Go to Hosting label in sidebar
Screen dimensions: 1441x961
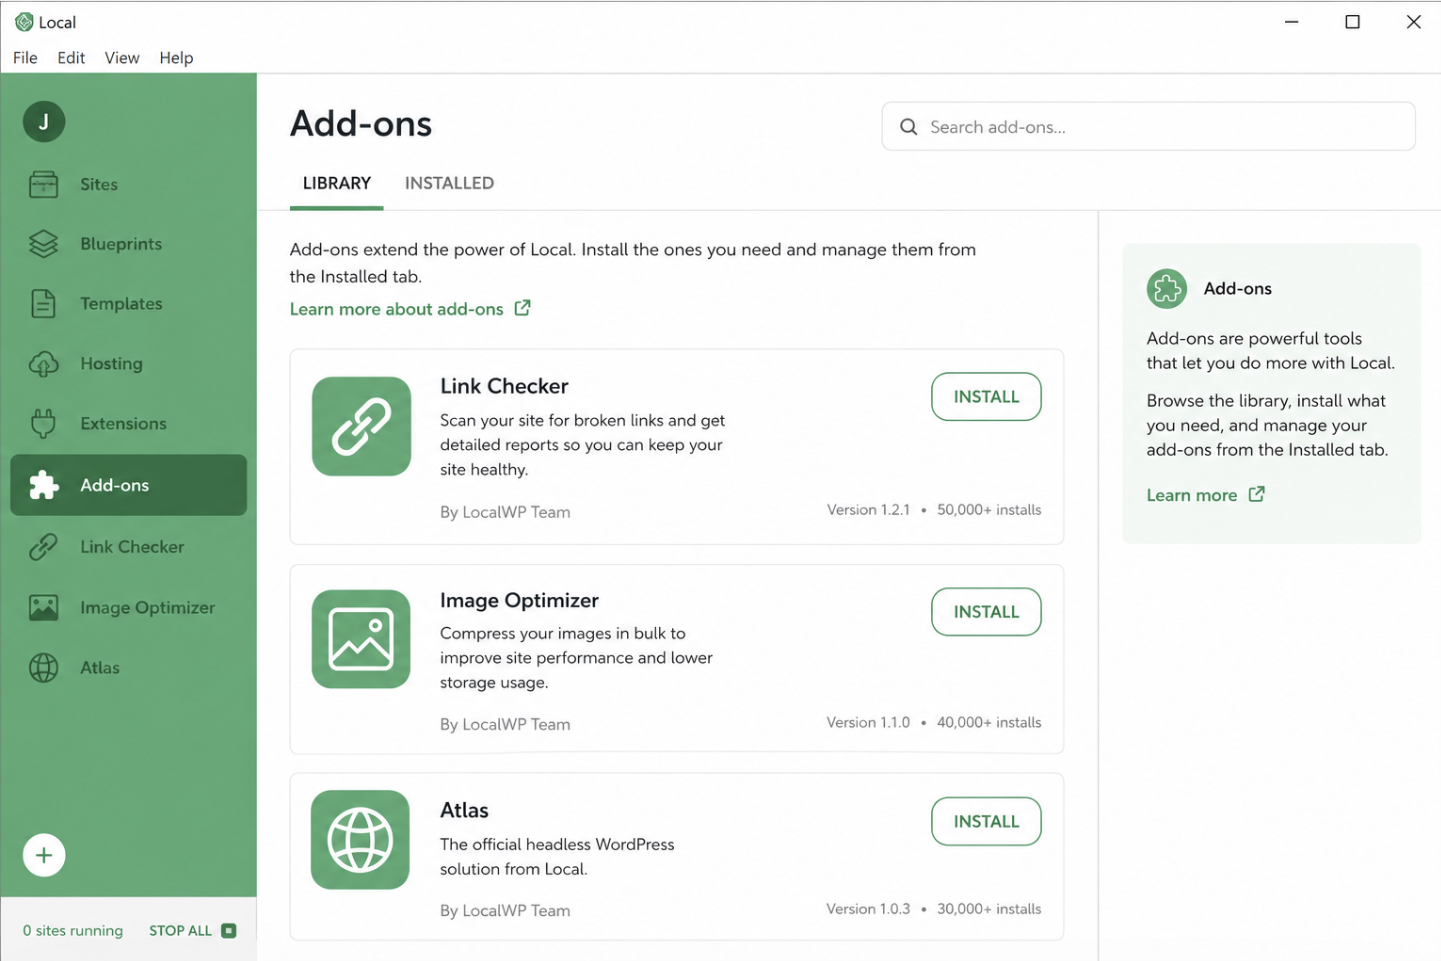point(111,364)
